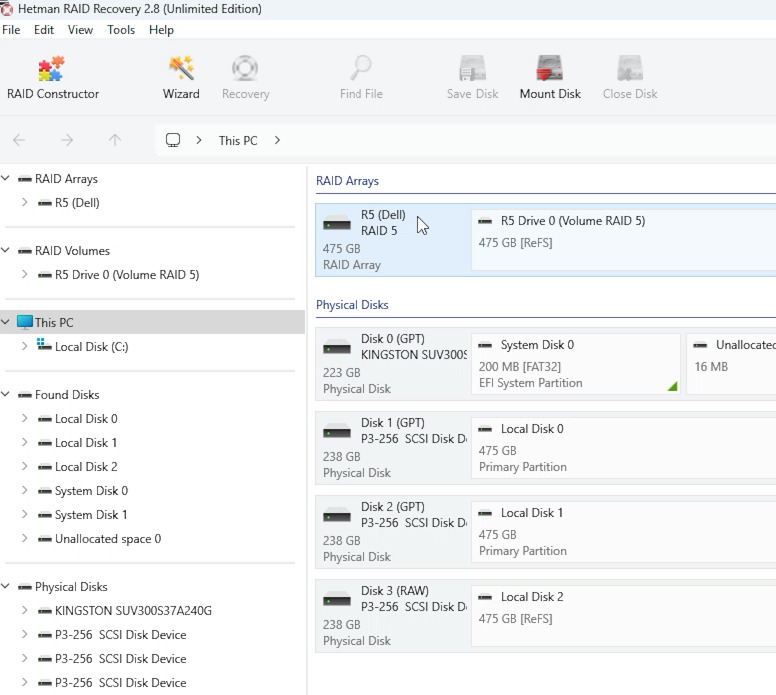The image size is (776, 695).
Task: Select Local Disk 1 in Found Disks
Action: 86,443
